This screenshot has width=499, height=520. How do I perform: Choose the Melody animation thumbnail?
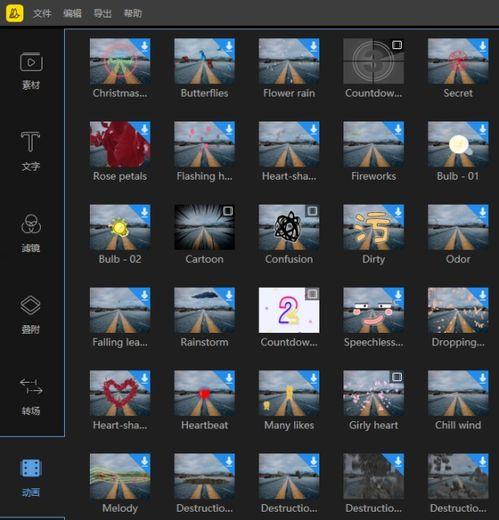120,476
